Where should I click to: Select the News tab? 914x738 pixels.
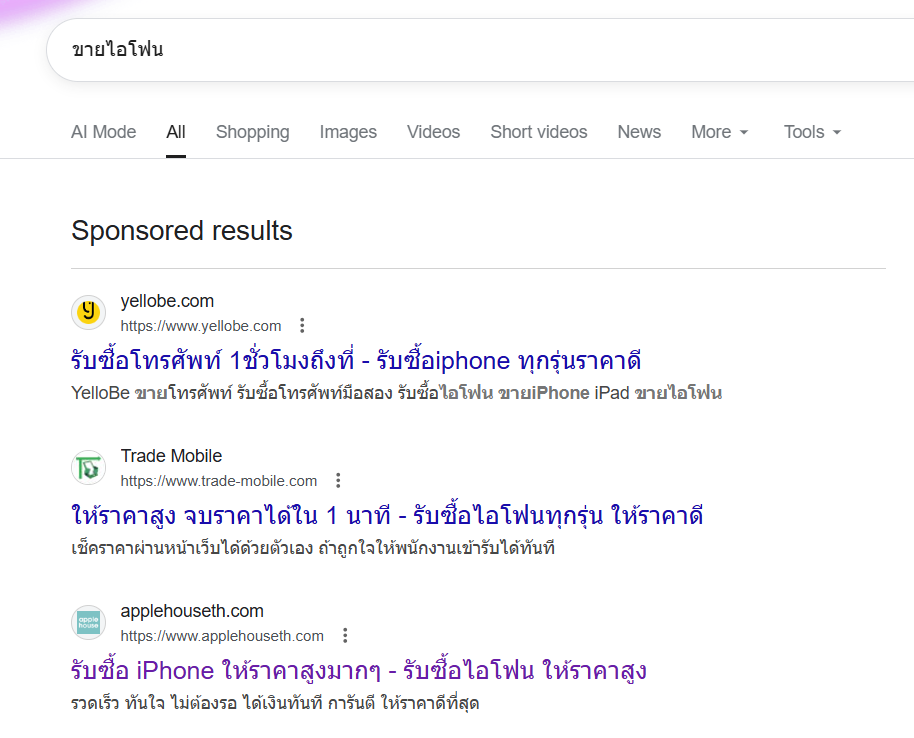(x=639, y=132)
